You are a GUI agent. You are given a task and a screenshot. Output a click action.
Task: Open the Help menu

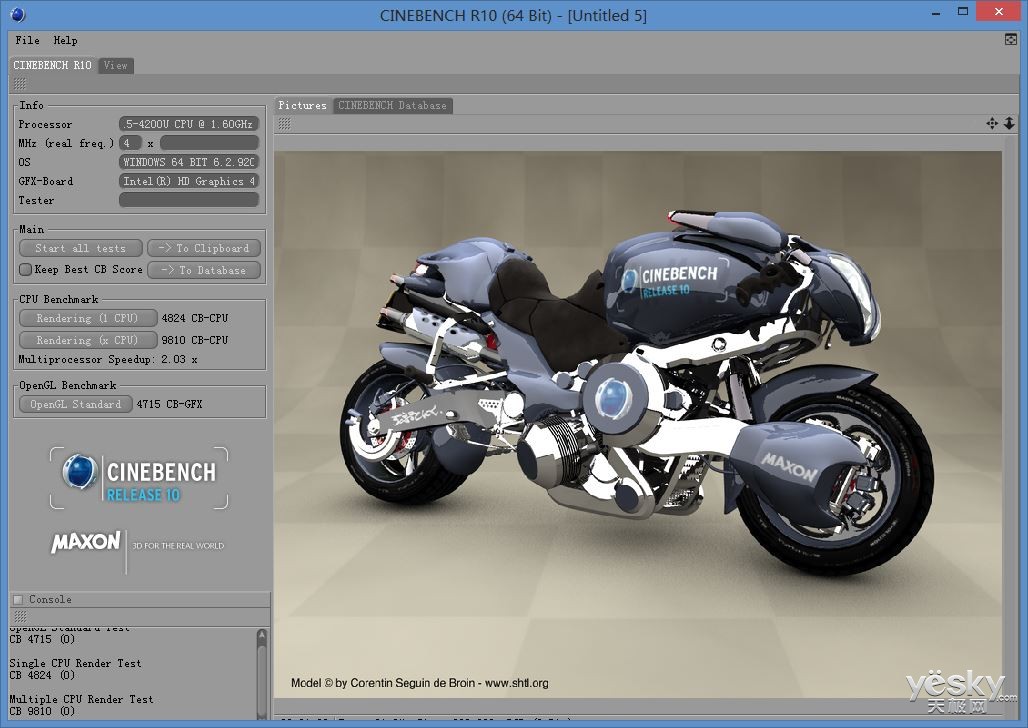tap(66, 40)
